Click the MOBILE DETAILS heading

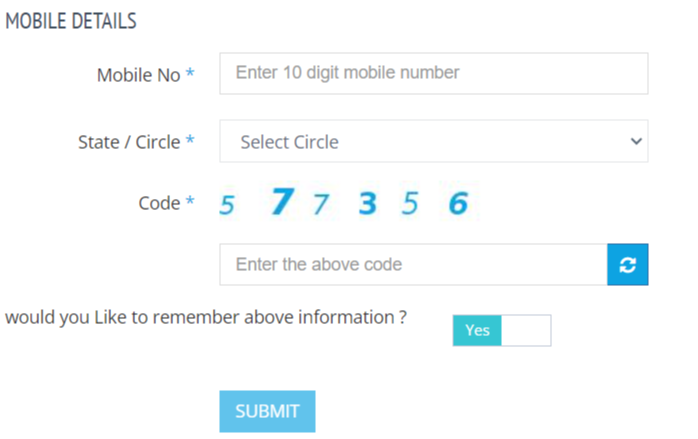[x=71, y=21]
